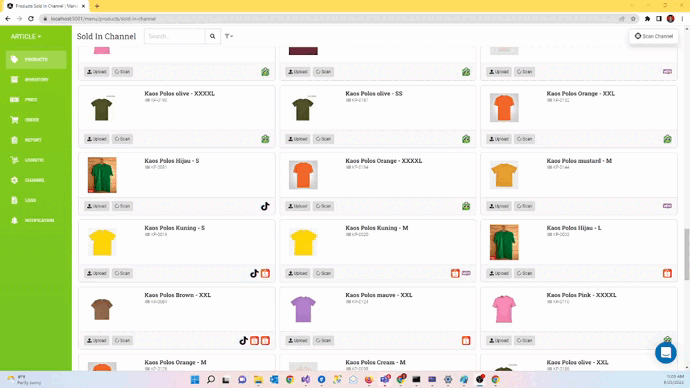Open browser extensions puzzle icon
Viewport: 690px width, 388px height.
tap(647, 18)
